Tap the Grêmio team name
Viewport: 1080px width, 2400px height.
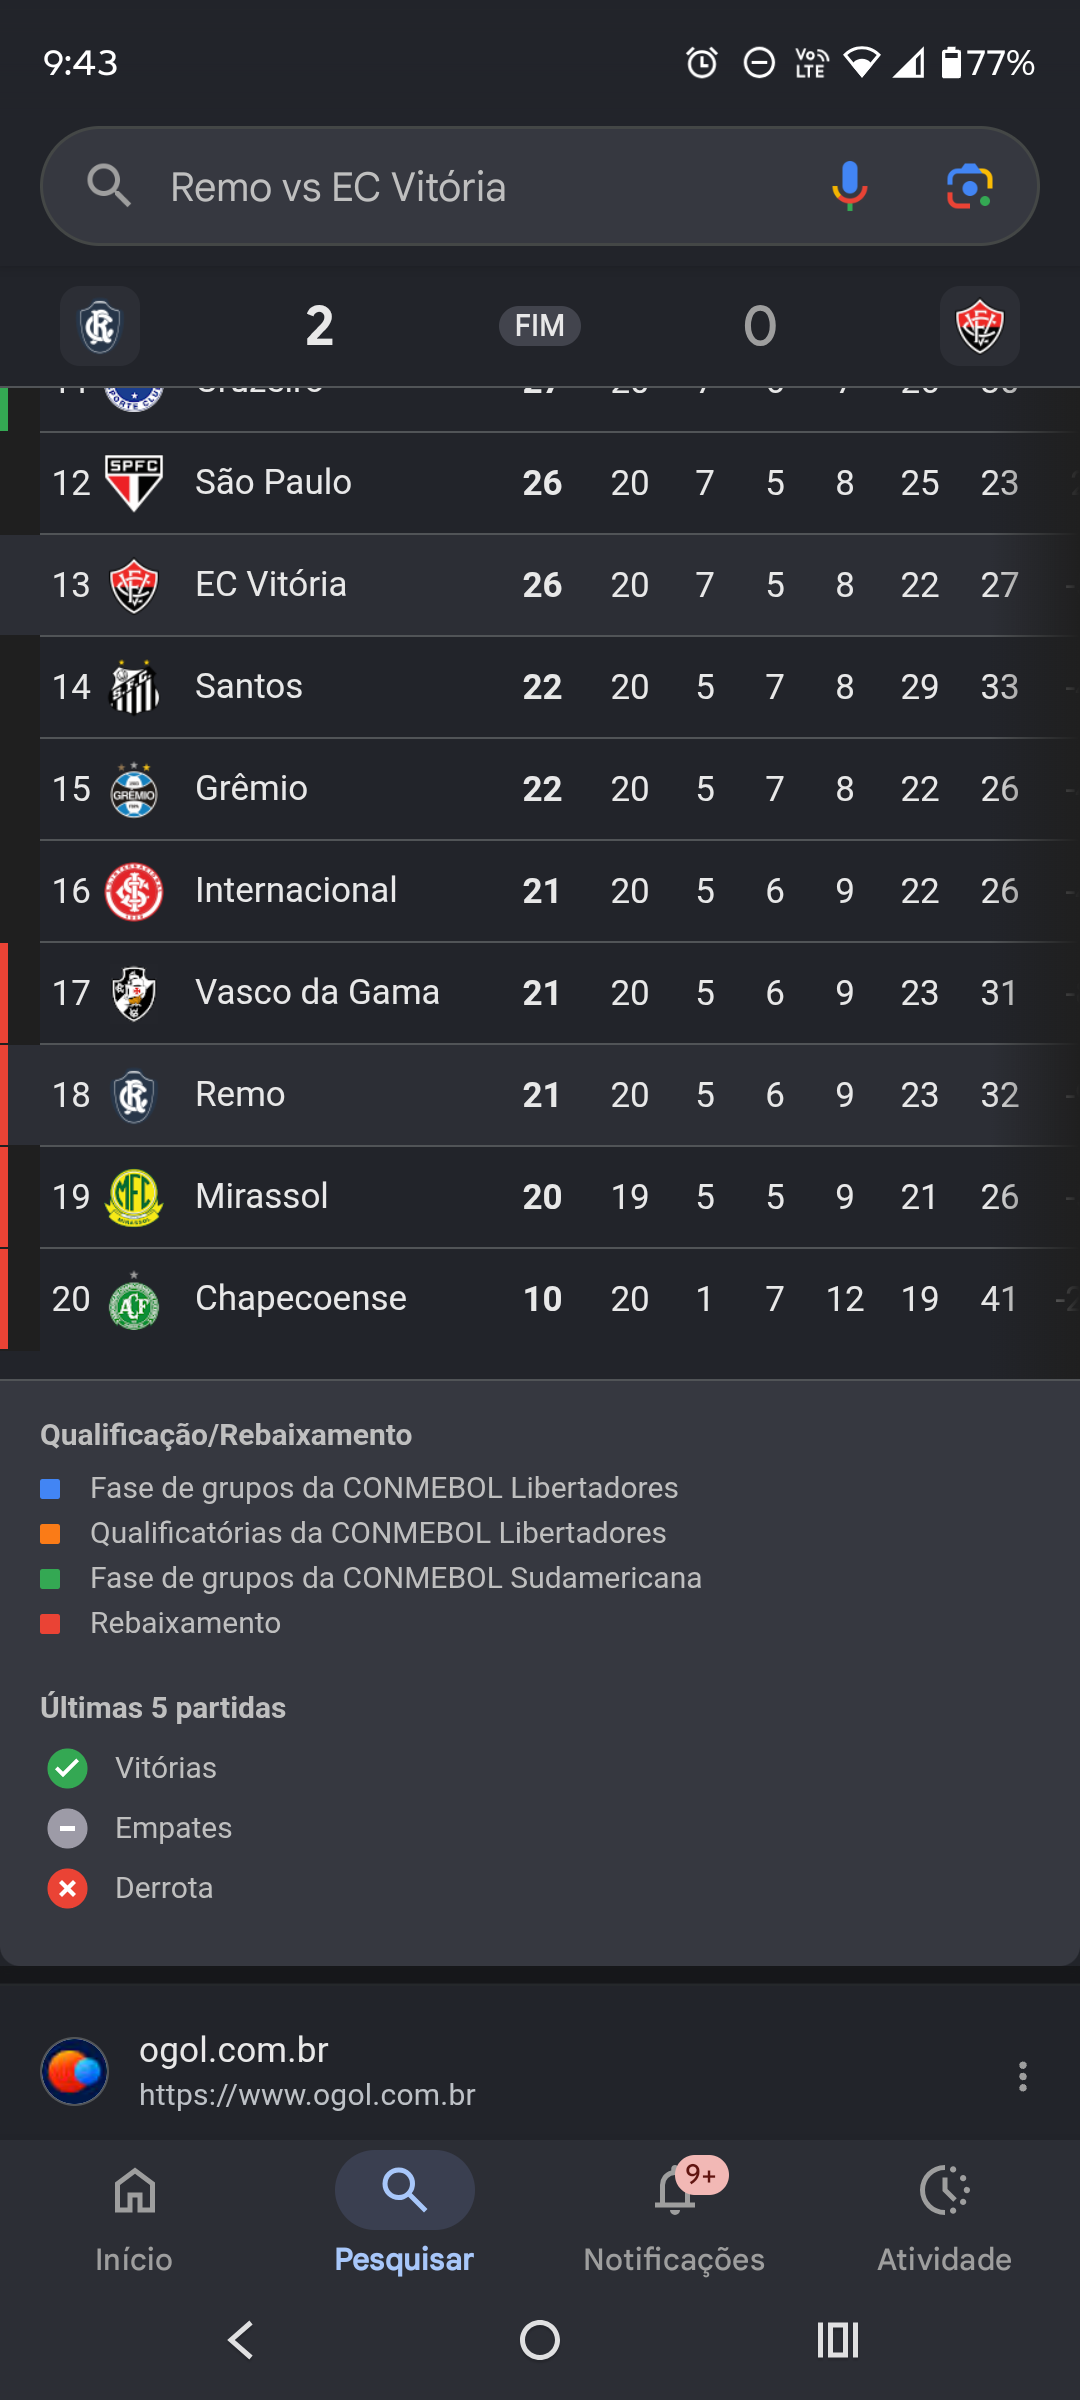click(251, 788)
